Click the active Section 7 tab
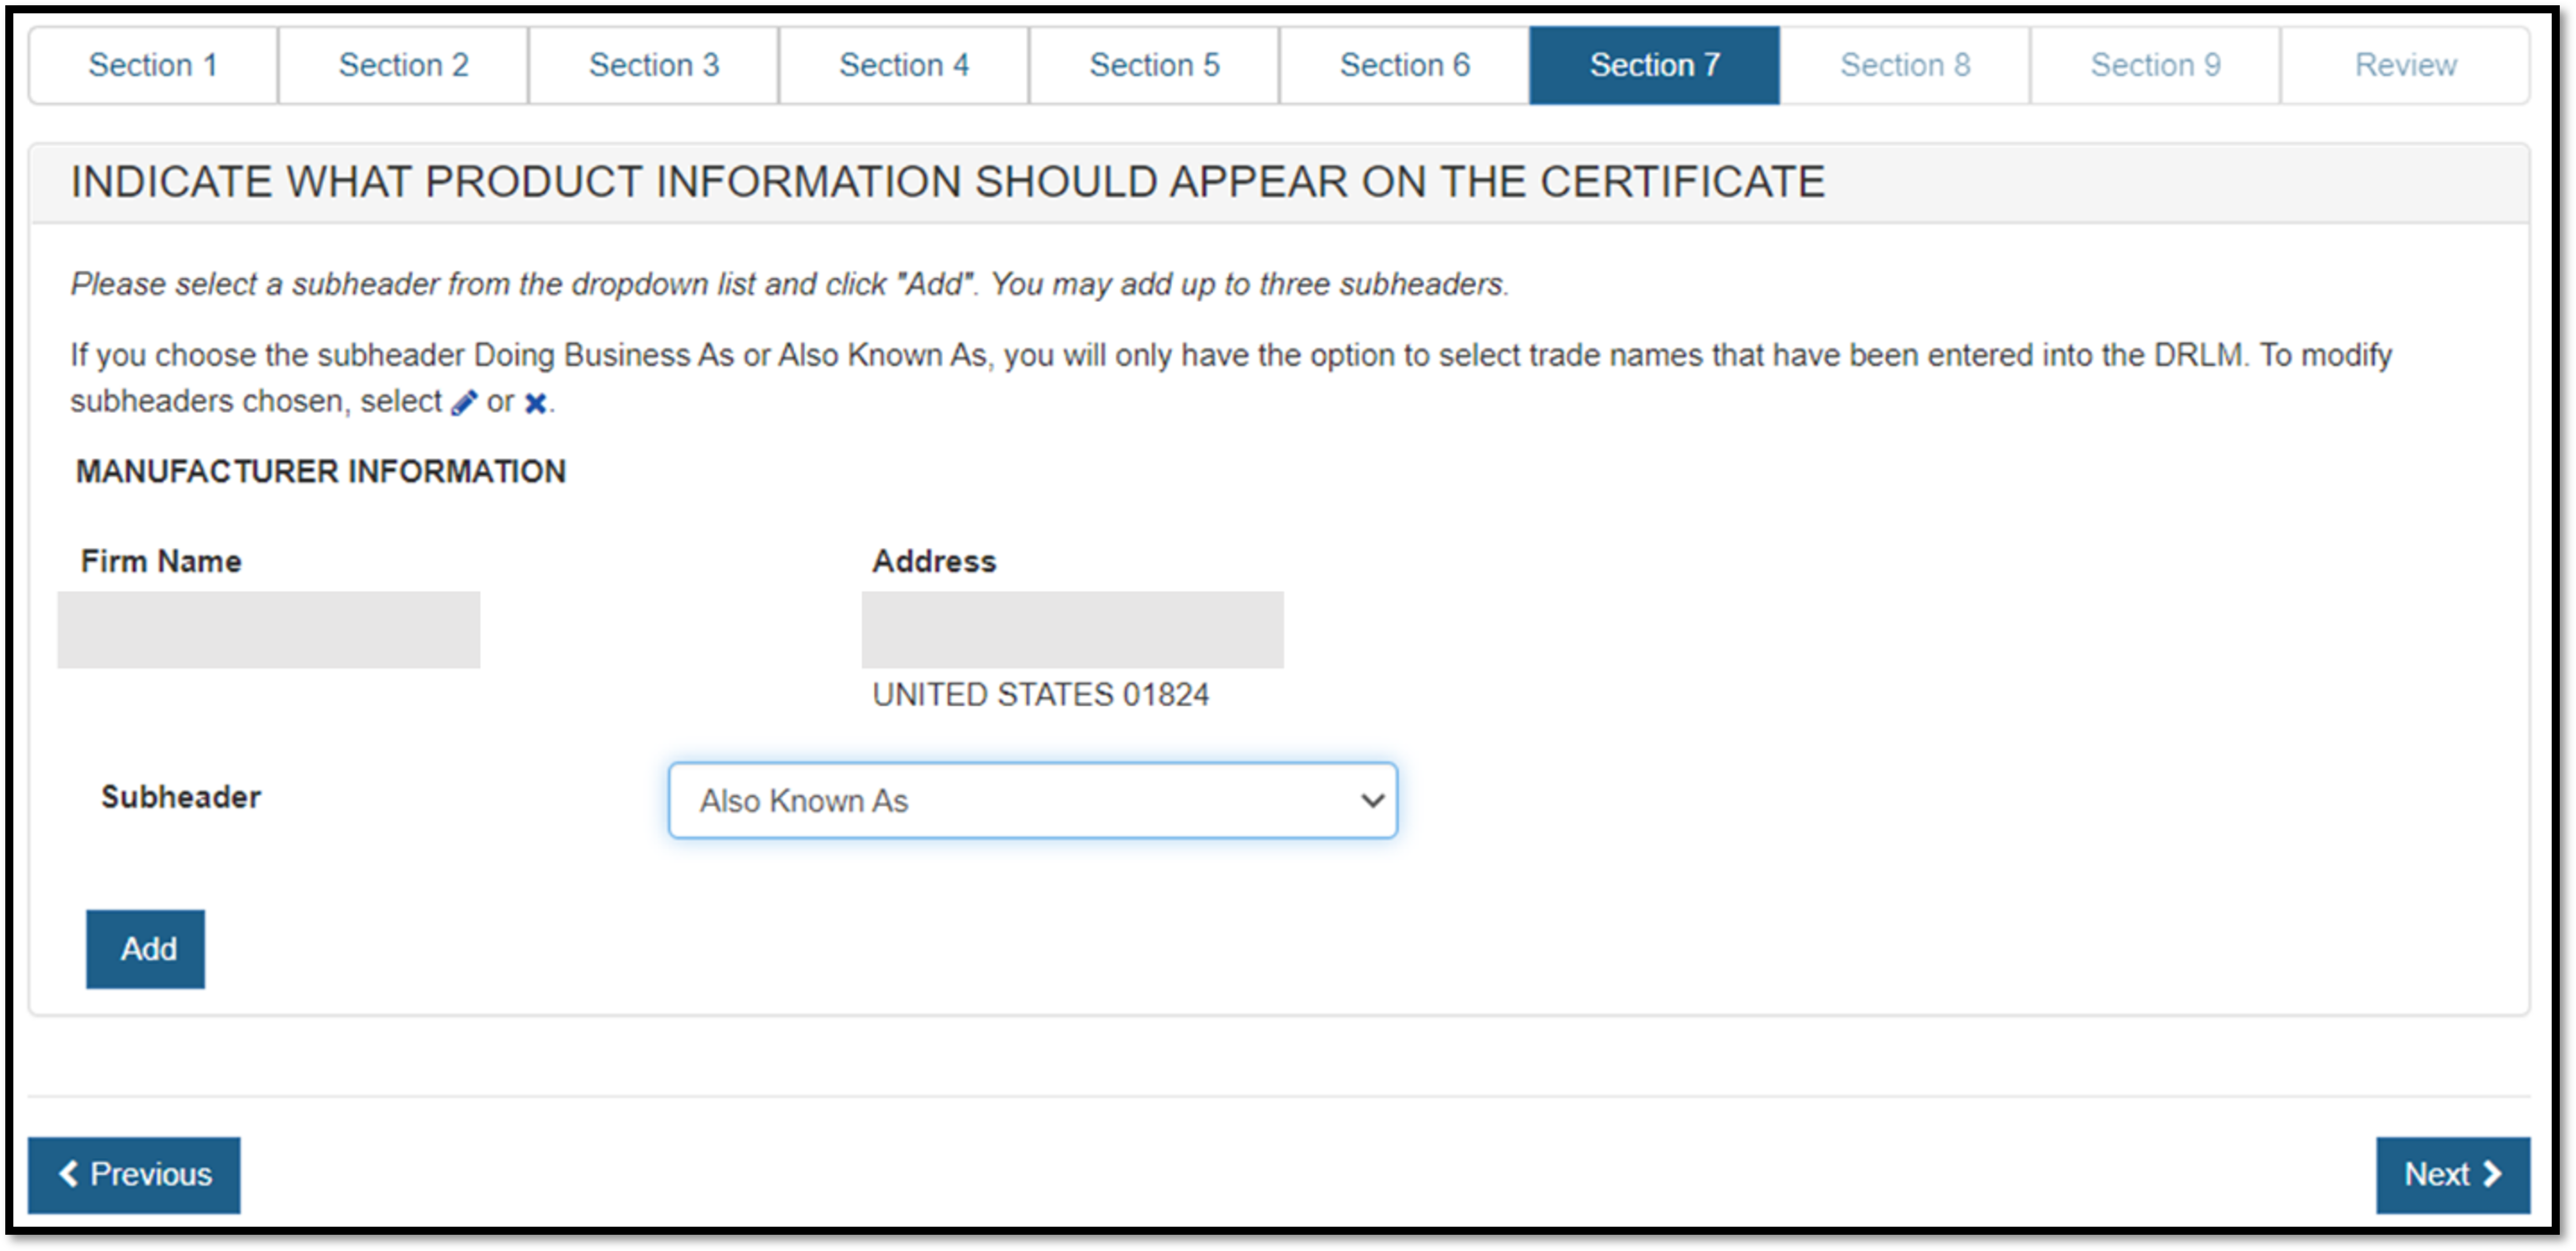Image resolution: width=2576 pixels, height=1251 pixels. [x=1654, y=65]
